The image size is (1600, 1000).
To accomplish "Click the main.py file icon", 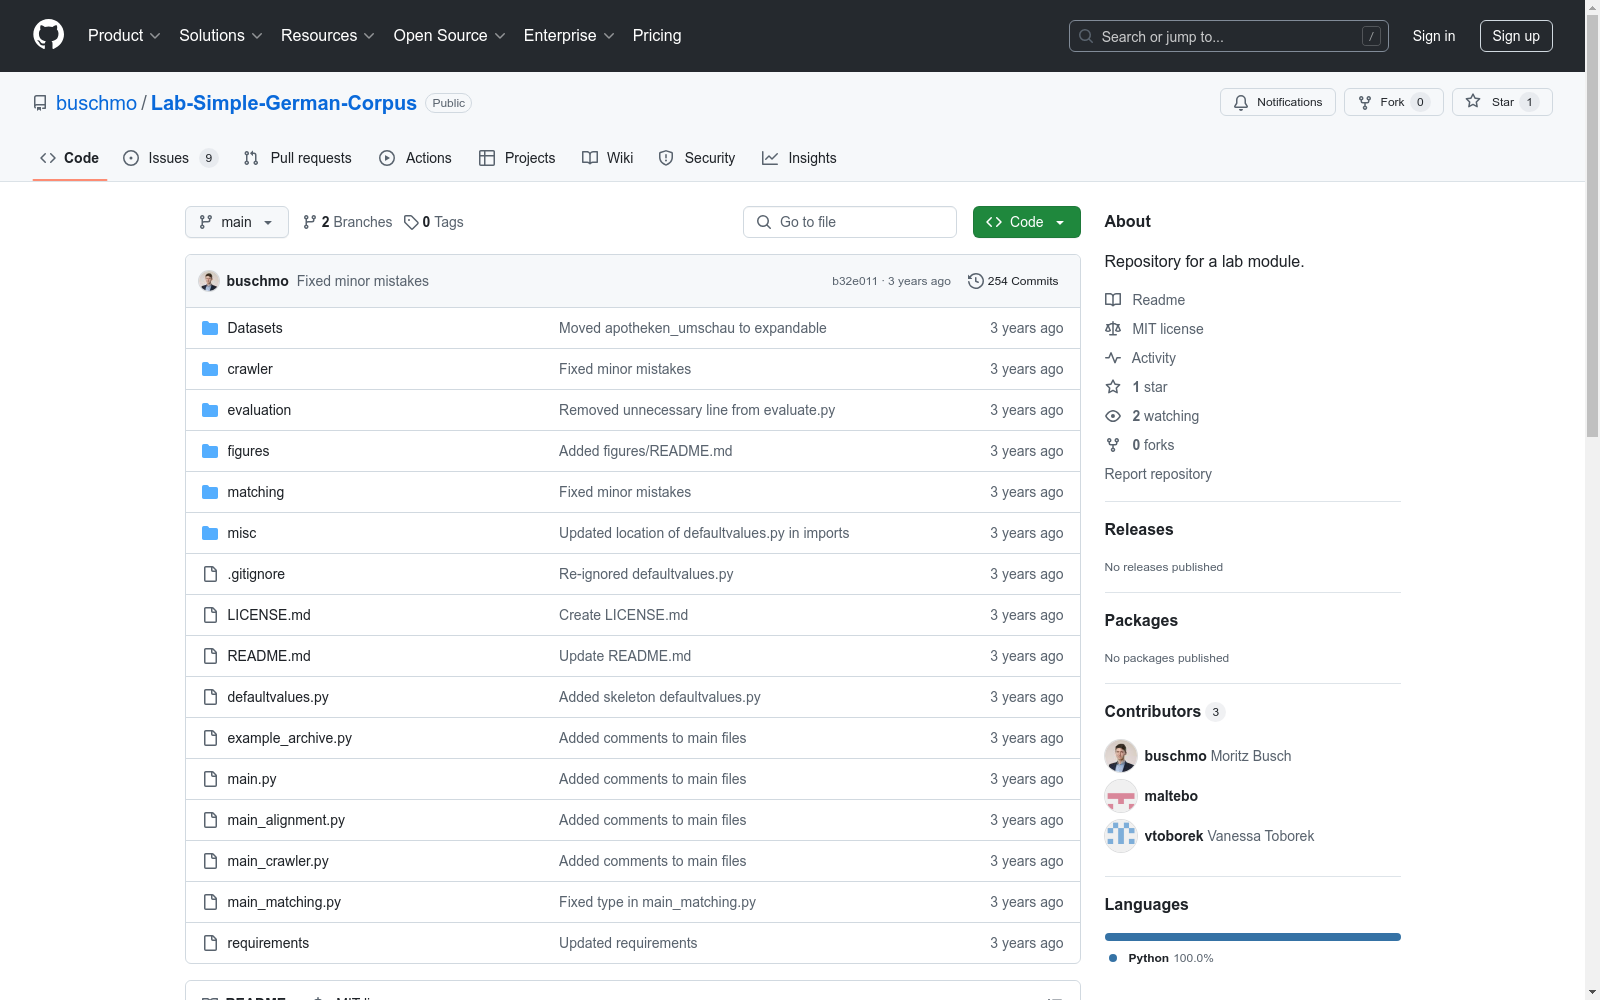I will point(210,779).
